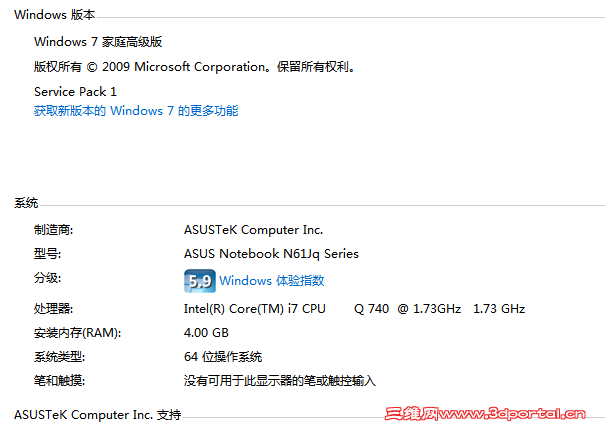Click the 笔和触摸 label
The width and height of the screenshot is (605, 427).
59,381
